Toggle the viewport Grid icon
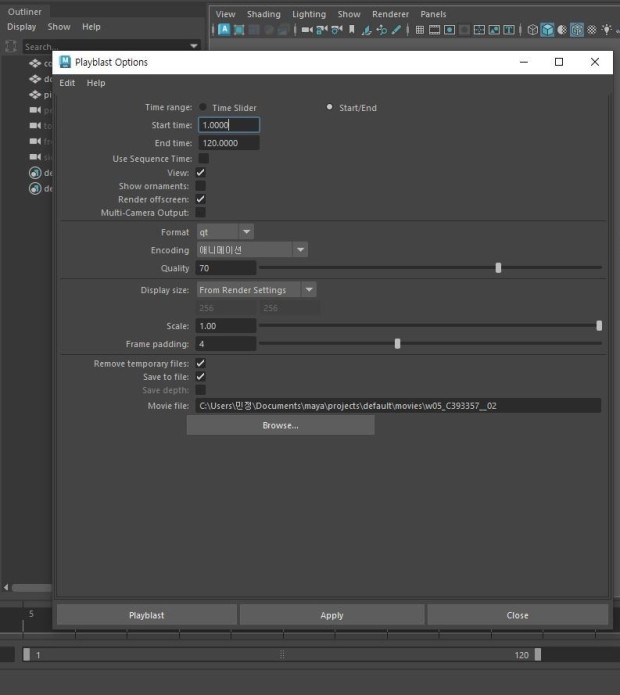This screenshot has width=620, height=695. pyautogui.click(x=420, y=30)
